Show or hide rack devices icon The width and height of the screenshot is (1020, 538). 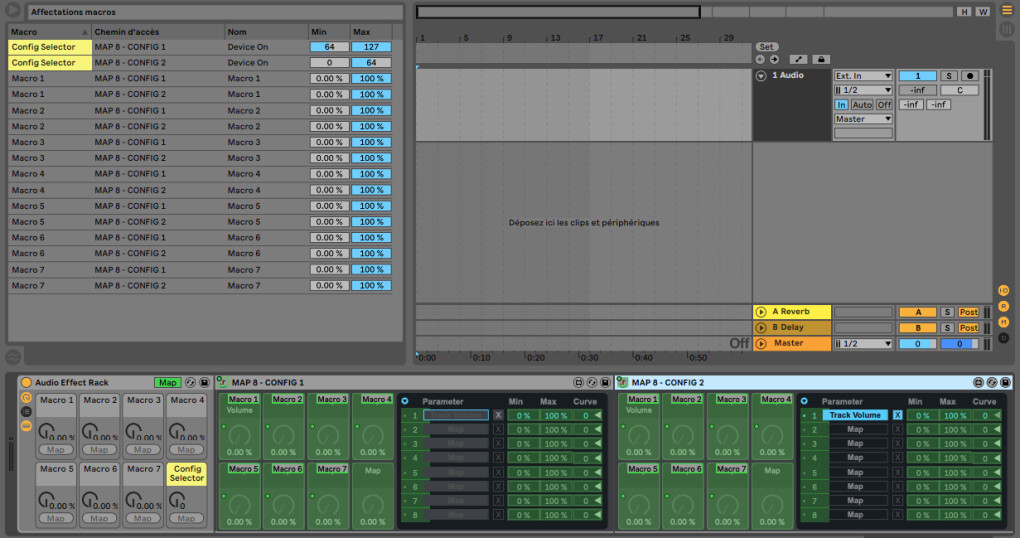coord(26,426)
